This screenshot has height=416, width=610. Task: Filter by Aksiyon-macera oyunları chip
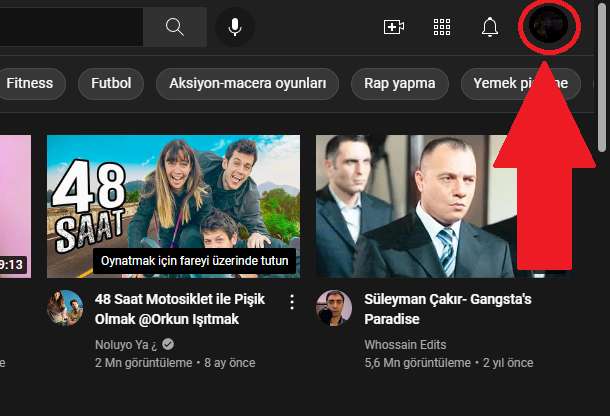tap(248, 83)
